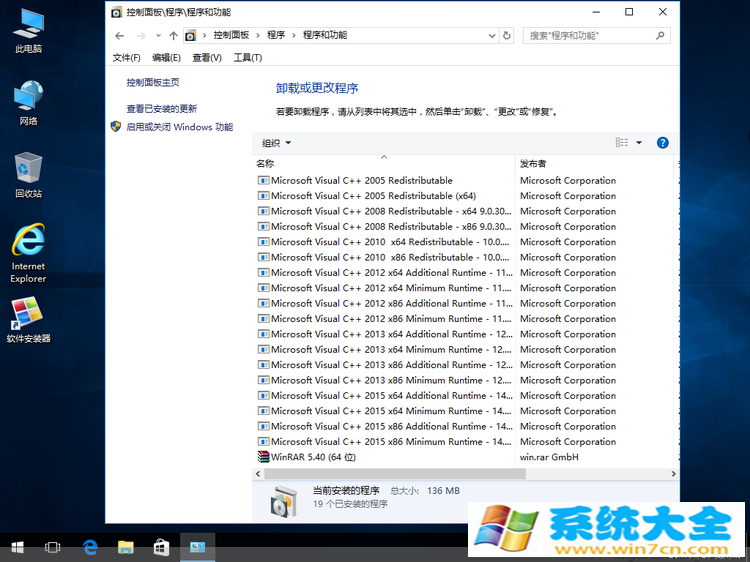Open the 回收站 recycle bin icon
The width and height of the screenshot is (750, 562).
29,175
